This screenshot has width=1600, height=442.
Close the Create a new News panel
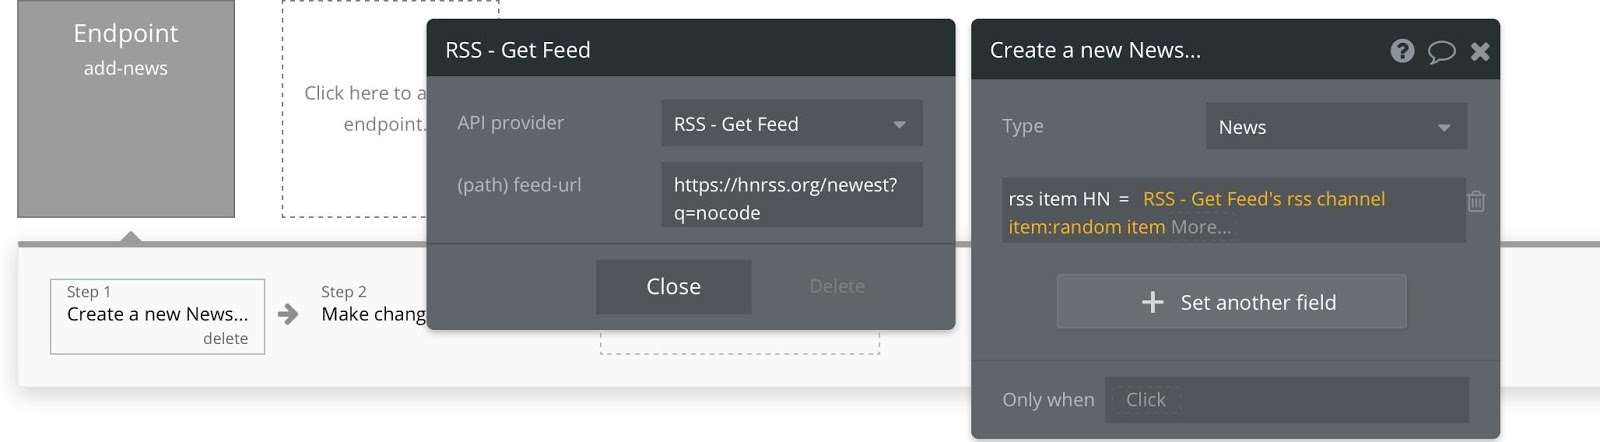click(x=1480, y=51)
